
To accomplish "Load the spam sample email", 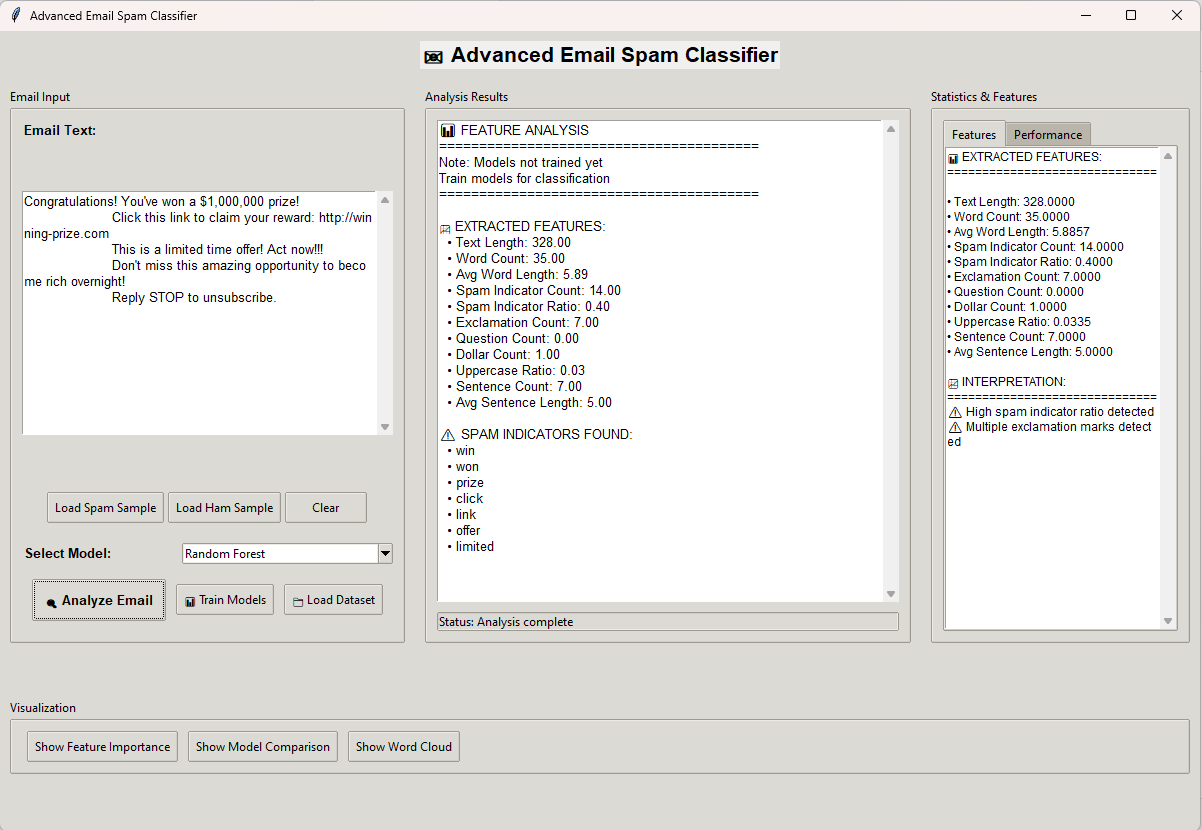I will pos(105,508).
